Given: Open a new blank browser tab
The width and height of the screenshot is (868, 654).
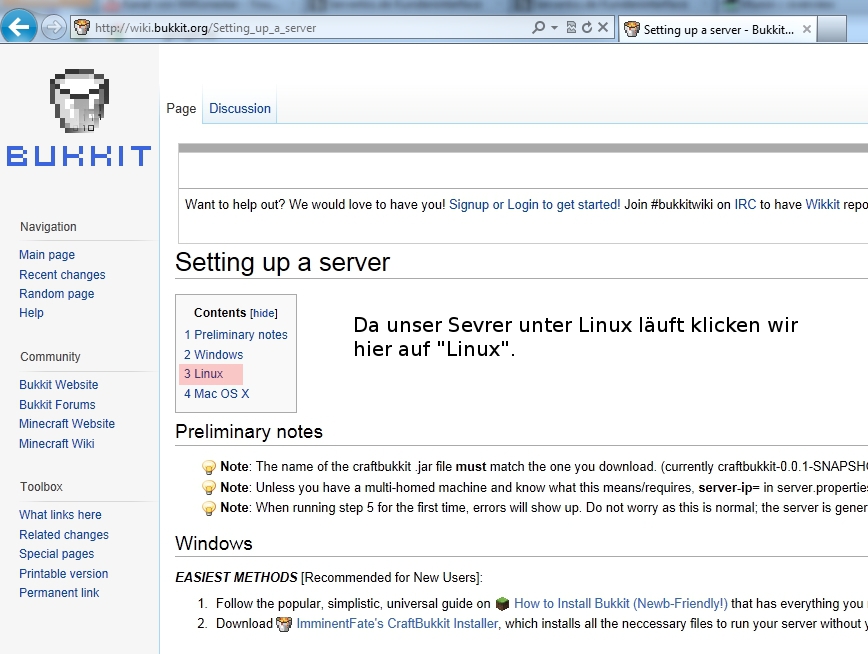Looking at the screenshot, I should click(831, 29).
